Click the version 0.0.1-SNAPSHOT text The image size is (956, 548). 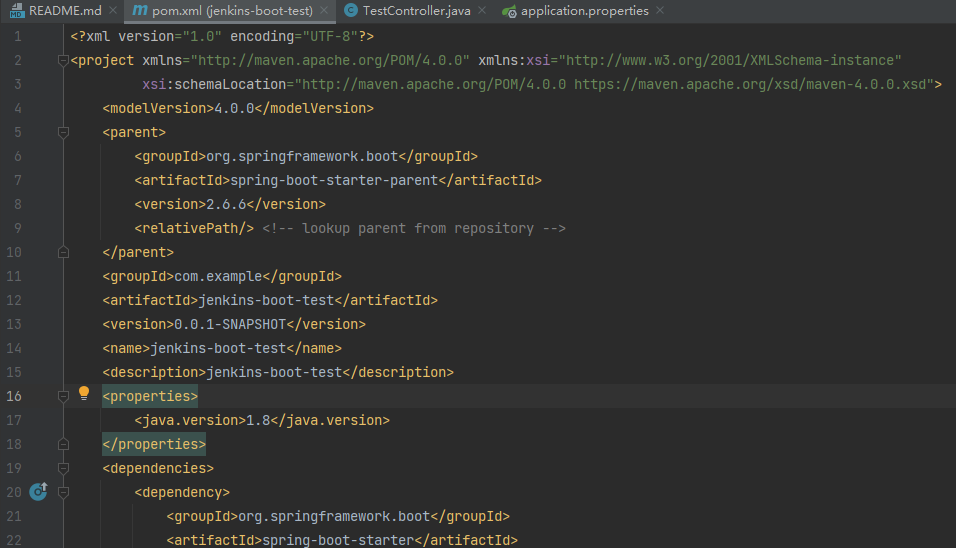pos(230,324)
